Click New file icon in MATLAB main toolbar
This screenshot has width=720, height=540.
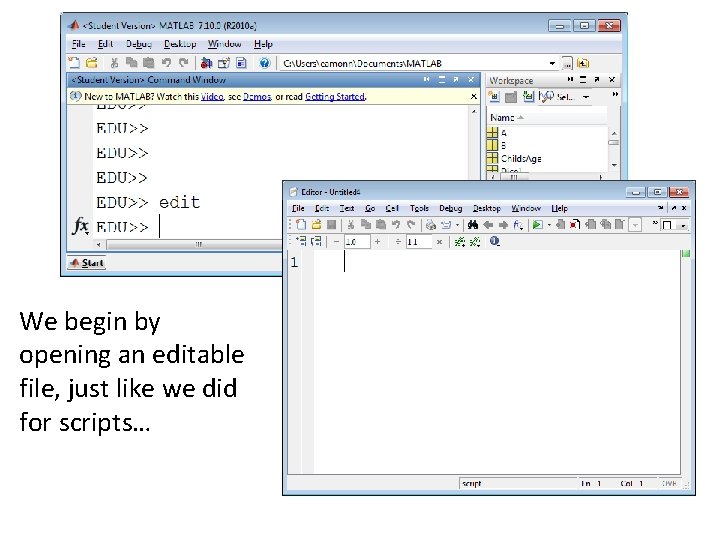[x=73, y=63]
